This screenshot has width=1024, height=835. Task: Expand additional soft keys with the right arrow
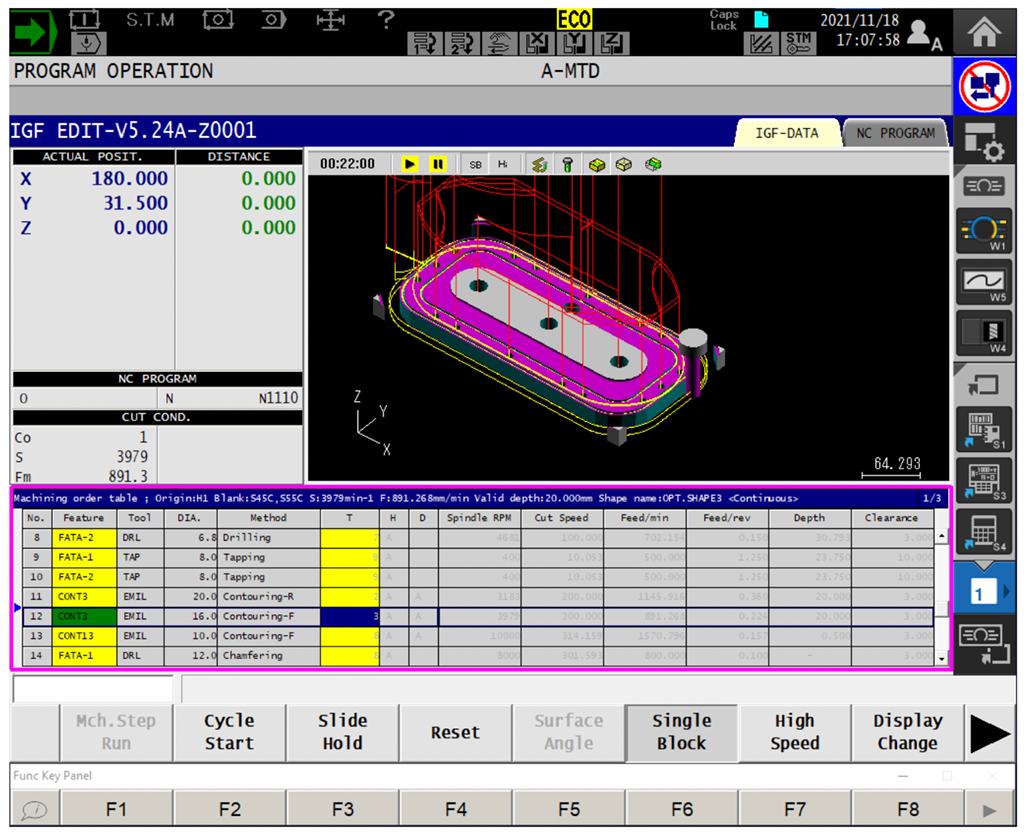pos(991,733)
